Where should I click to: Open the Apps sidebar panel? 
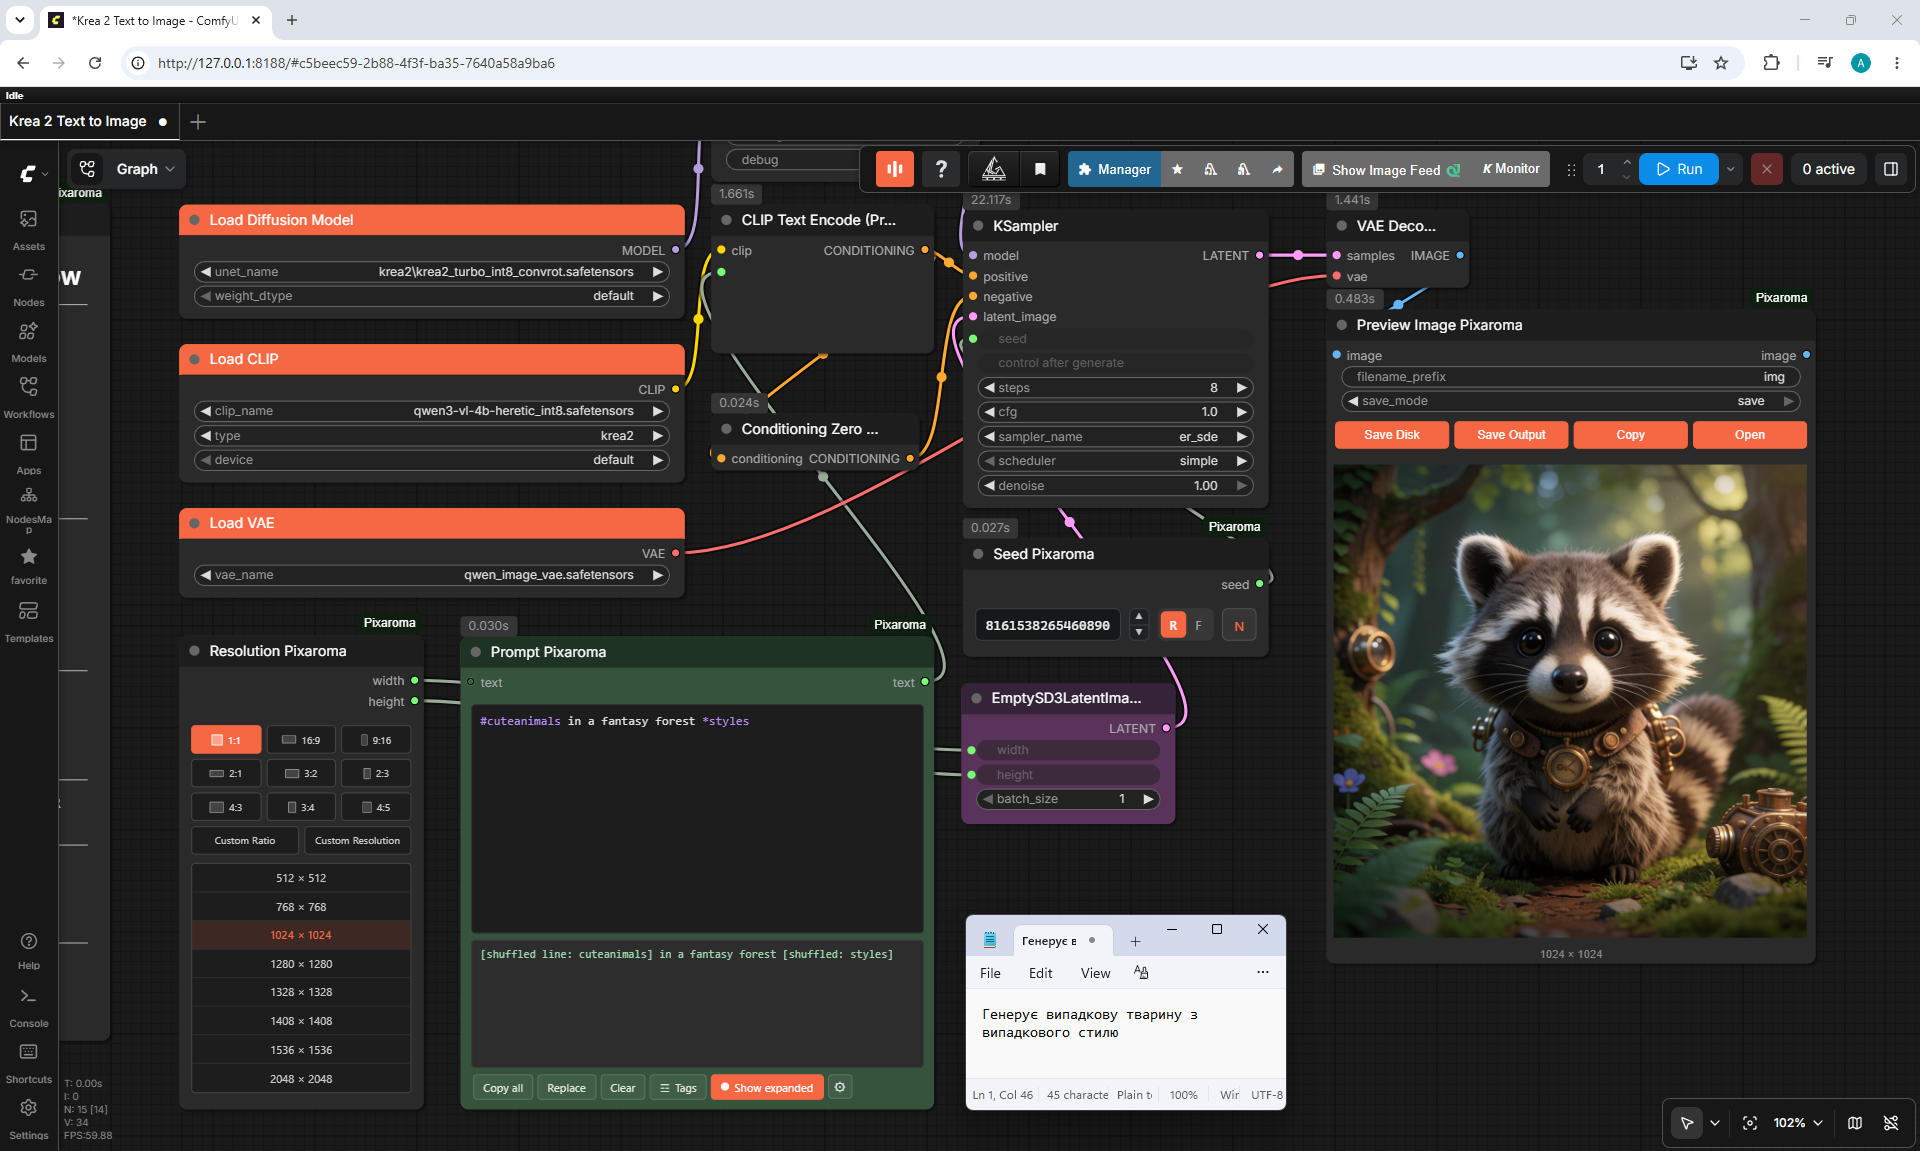coord(28,453)
